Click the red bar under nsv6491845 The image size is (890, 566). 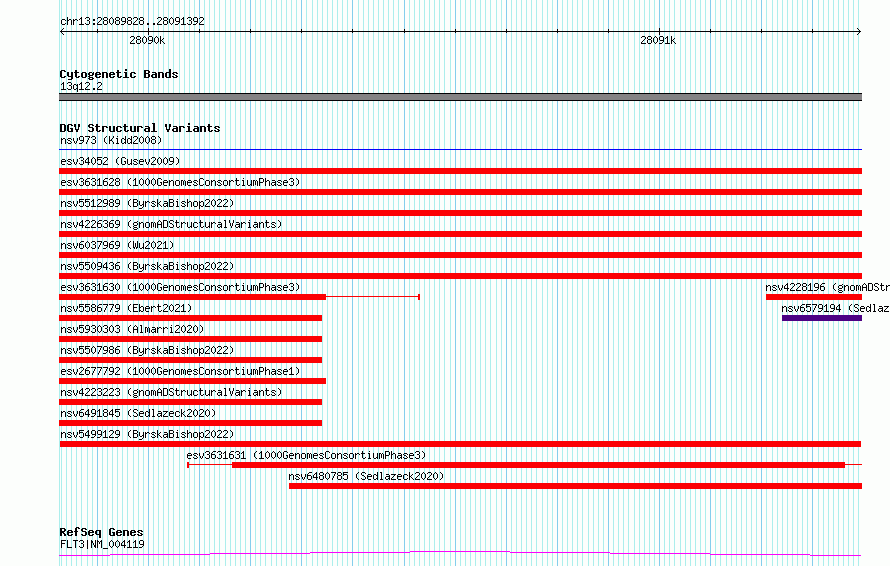click(191, 423)
